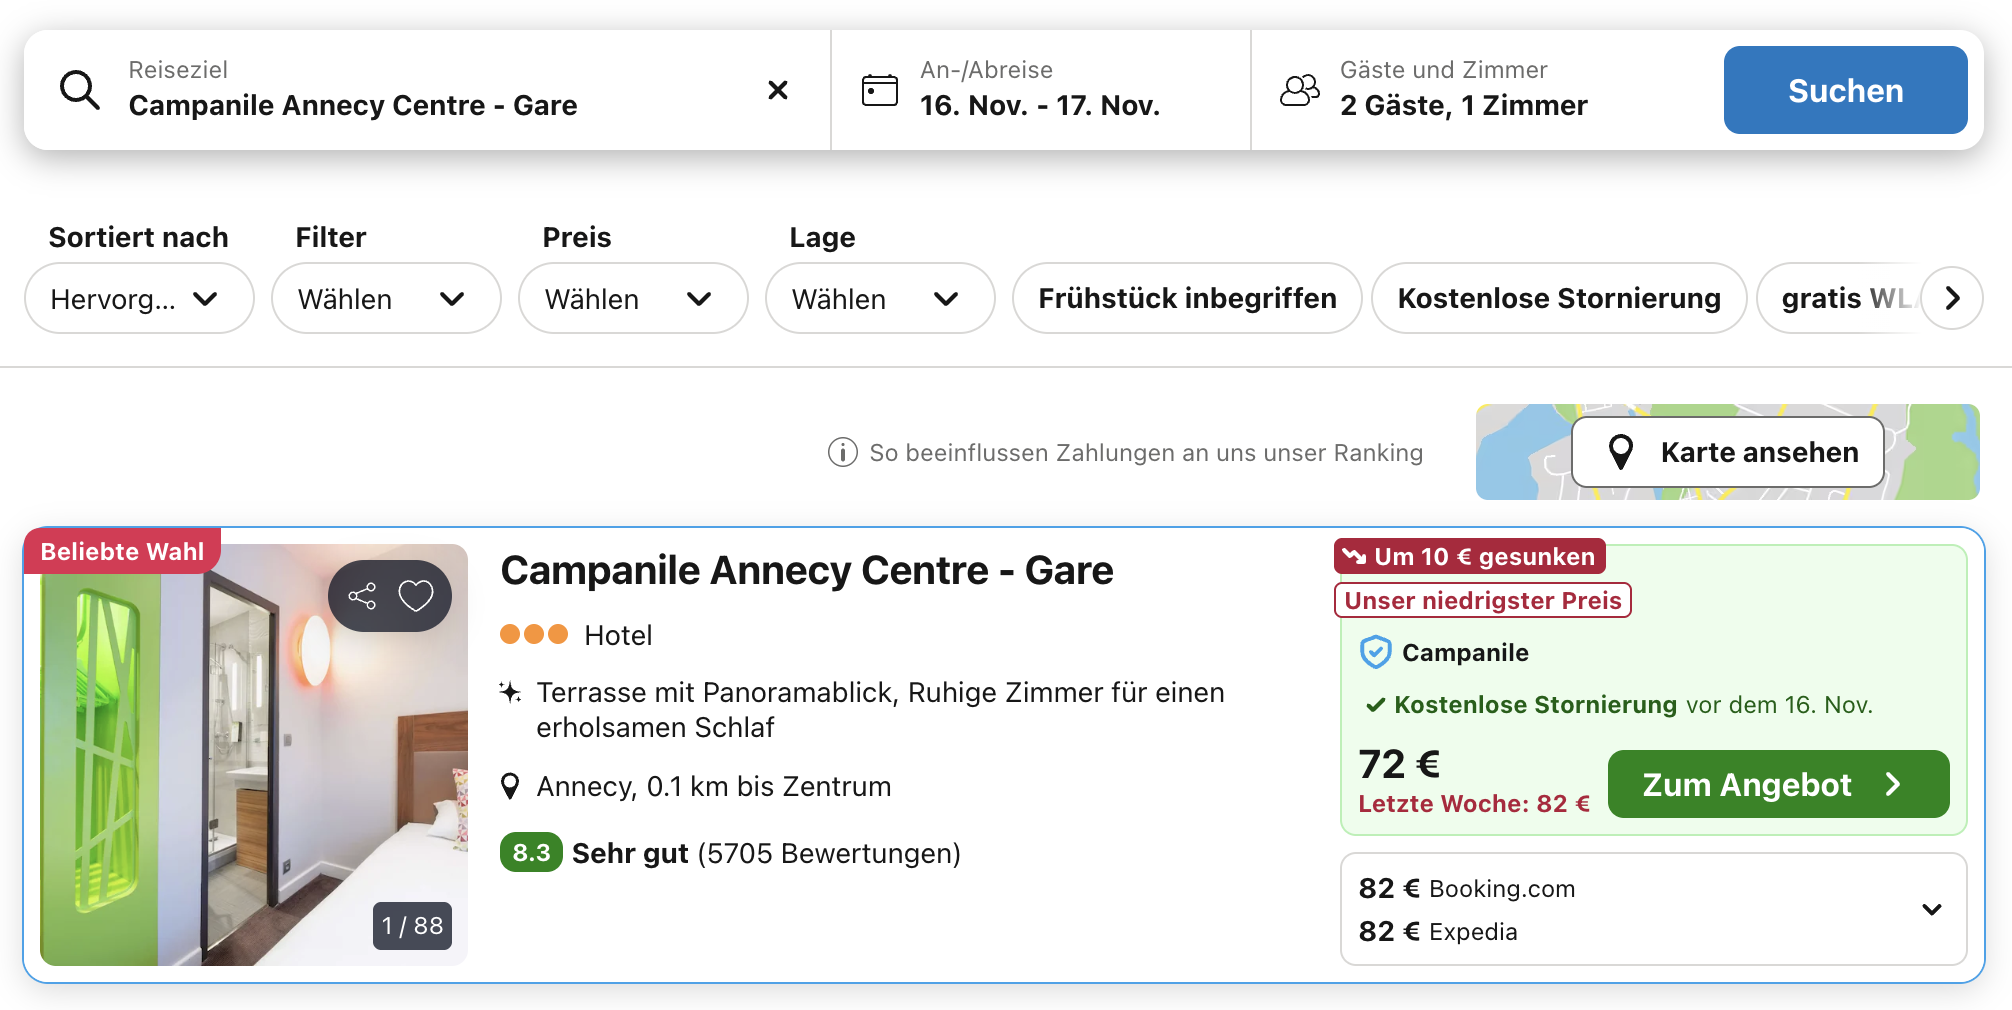Screen dimensions: 2012x1010
Task: Toggle the Kostenlose Stornierung filter
Action: click(1559, 298)
